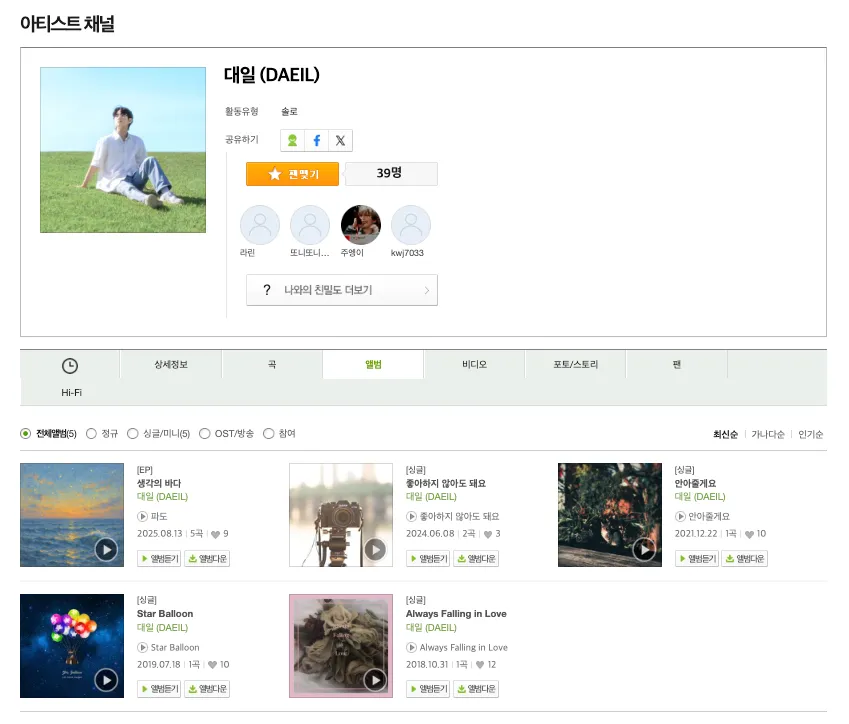Download the 좋아하지 않아도 돼요 album via 앨범다운

click(x=476, y=559)
